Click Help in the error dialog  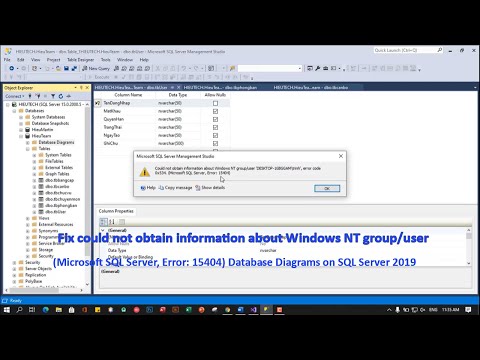point(148,188)
